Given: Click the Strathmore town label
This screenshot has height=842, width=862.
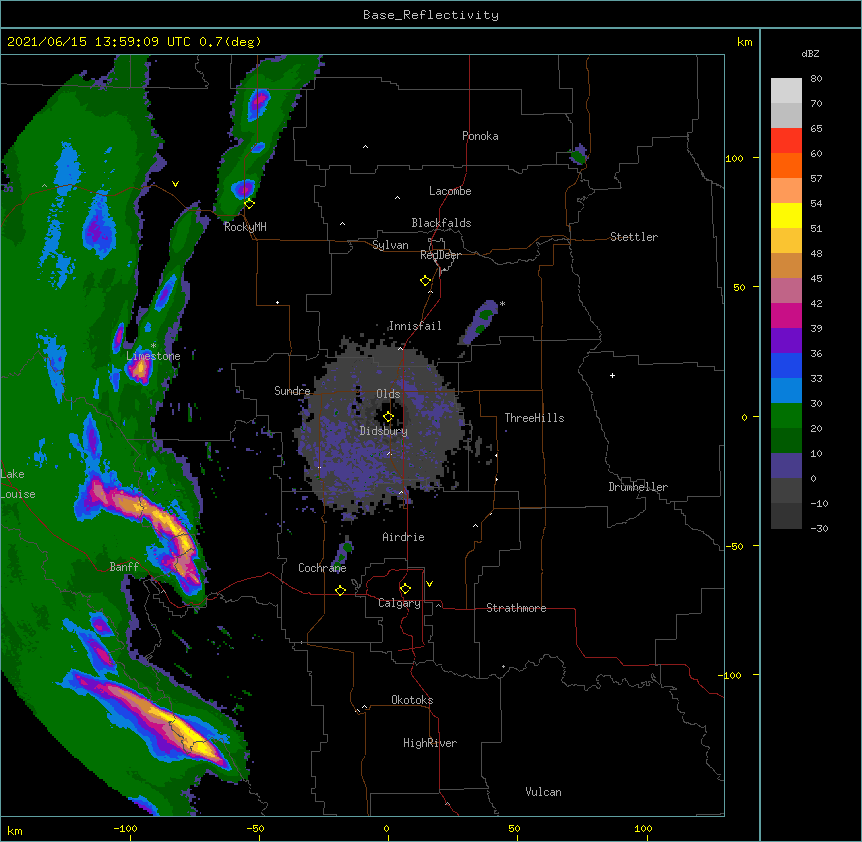Looking at the screenshot, I should (x=516, y=608).
